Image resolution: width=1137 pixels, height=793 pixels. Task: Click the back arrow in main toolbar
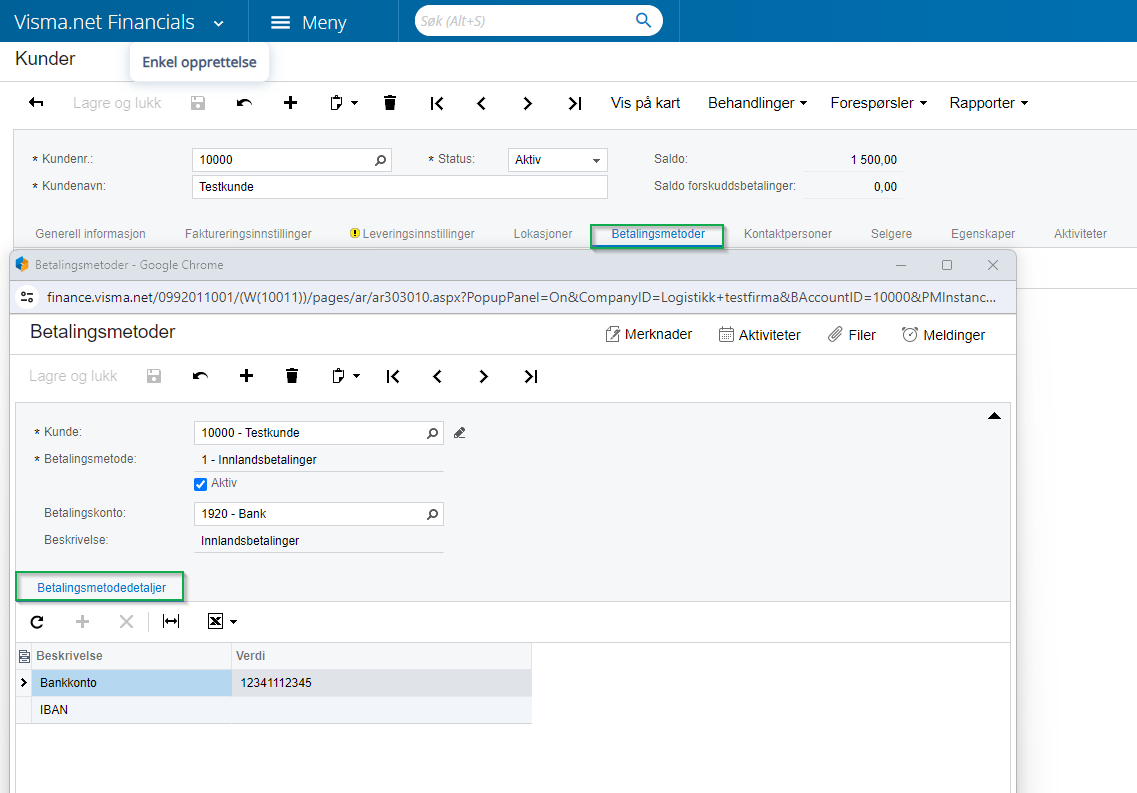coord(36,103)
